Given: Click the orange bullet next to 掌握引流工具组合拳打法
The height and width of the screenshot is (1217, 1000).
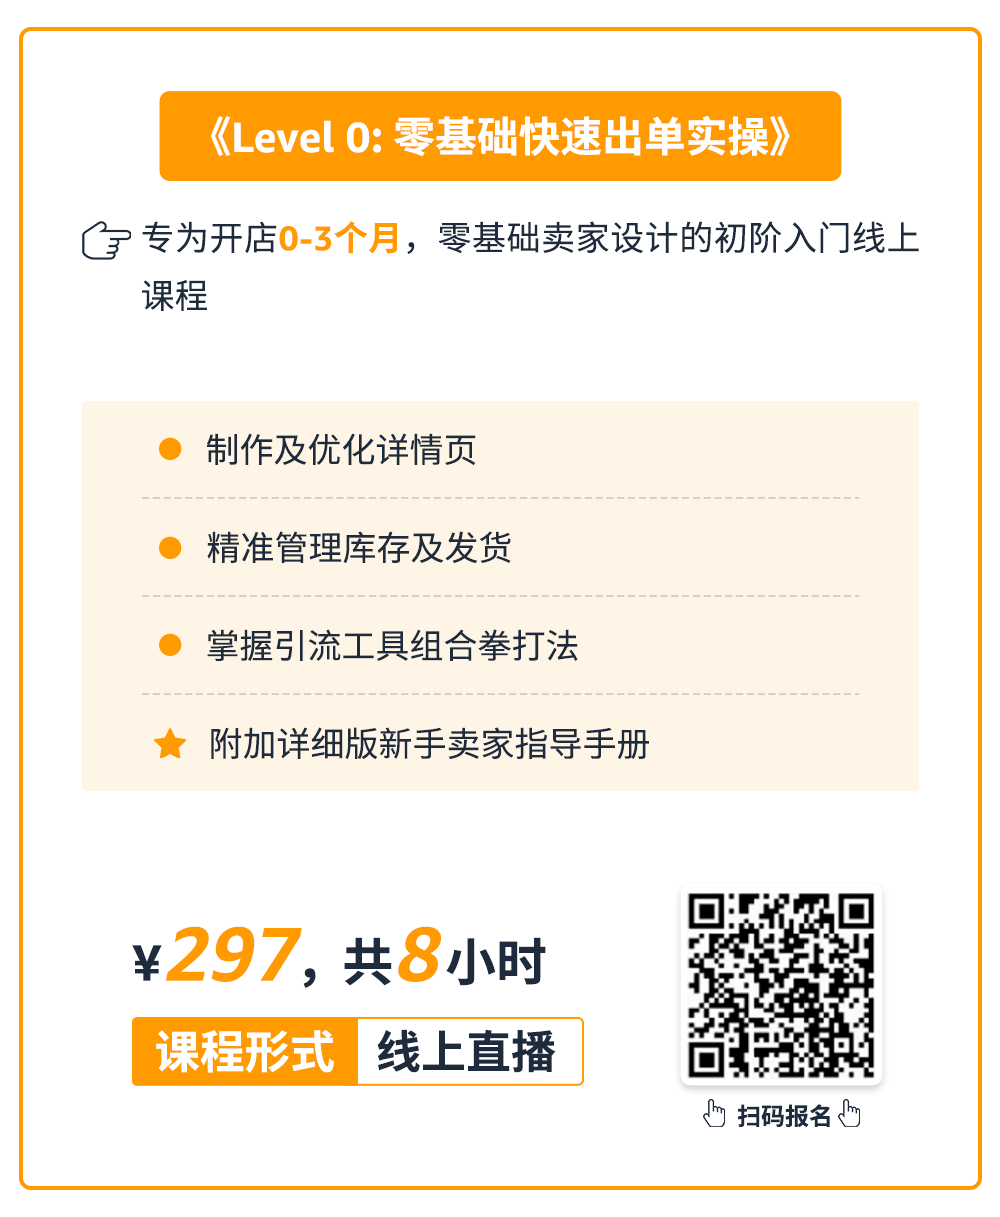Looking at the screenshot, I should coord(171,645).
